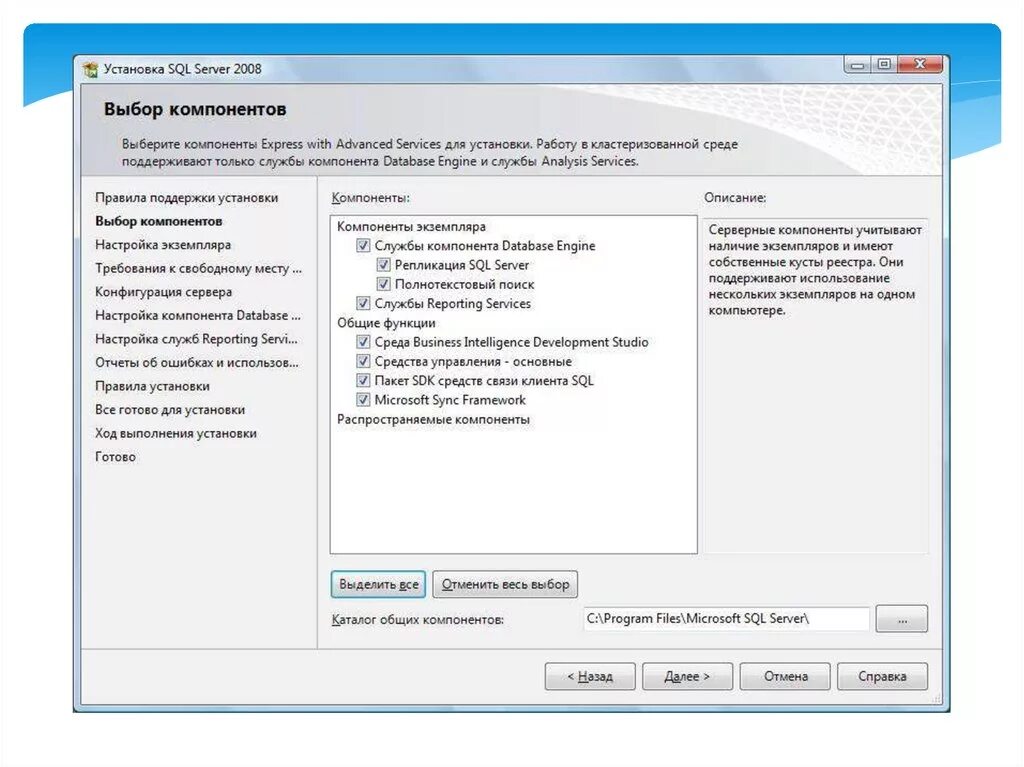1024x767 pixels.
Task: Minimize the SQL Server setup window
Action: tap(857, 65)
